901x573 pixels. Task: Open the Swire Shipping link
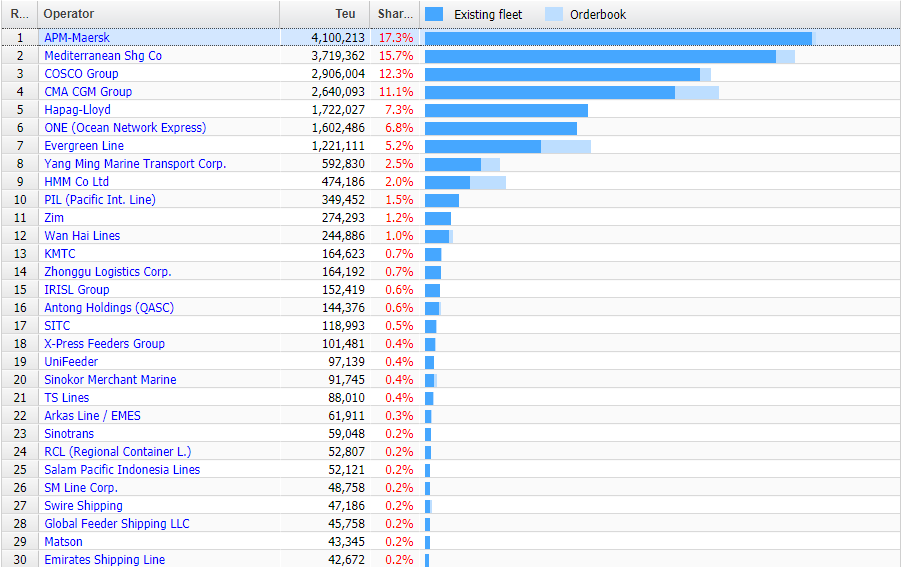(x=83, y=506)
